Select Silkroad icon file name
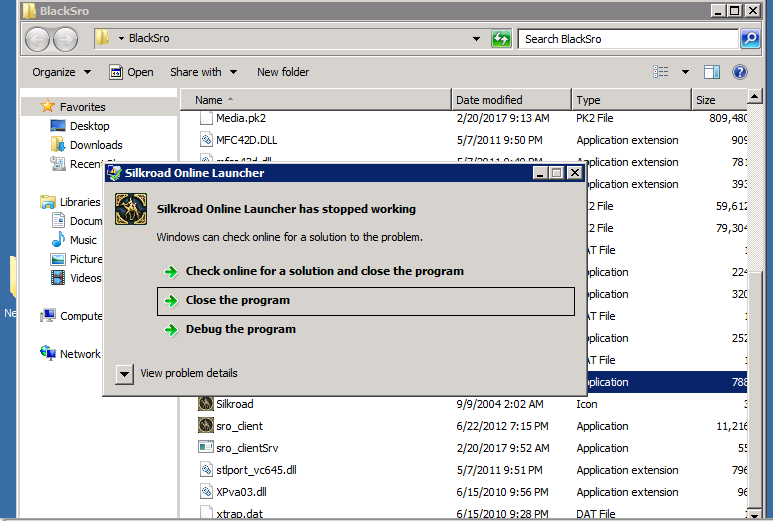Viewport: 773px width, 521px height. [235, 404]
